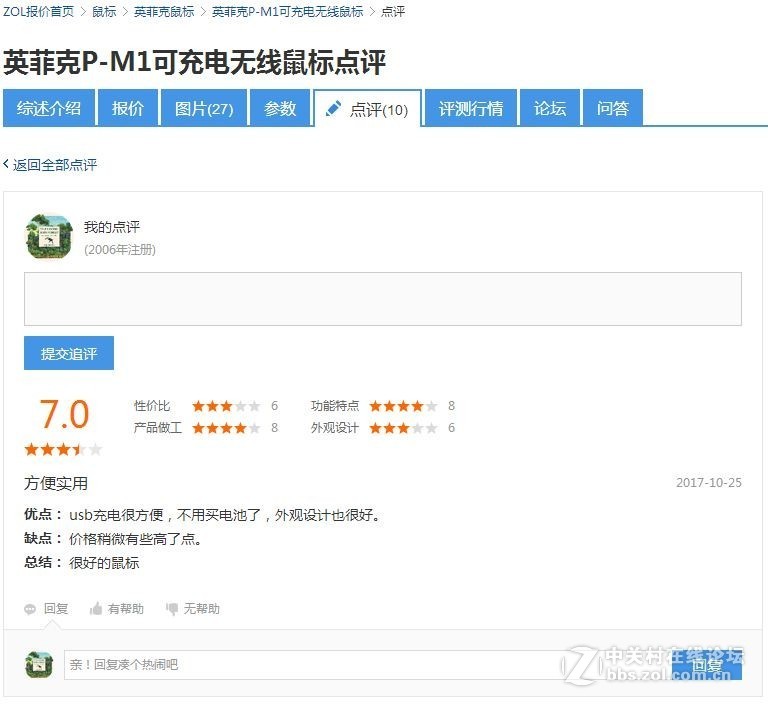This screenshot has width=768, height=709.
Task: Open 论坛 tab
Action: click(x=550, y=108)
